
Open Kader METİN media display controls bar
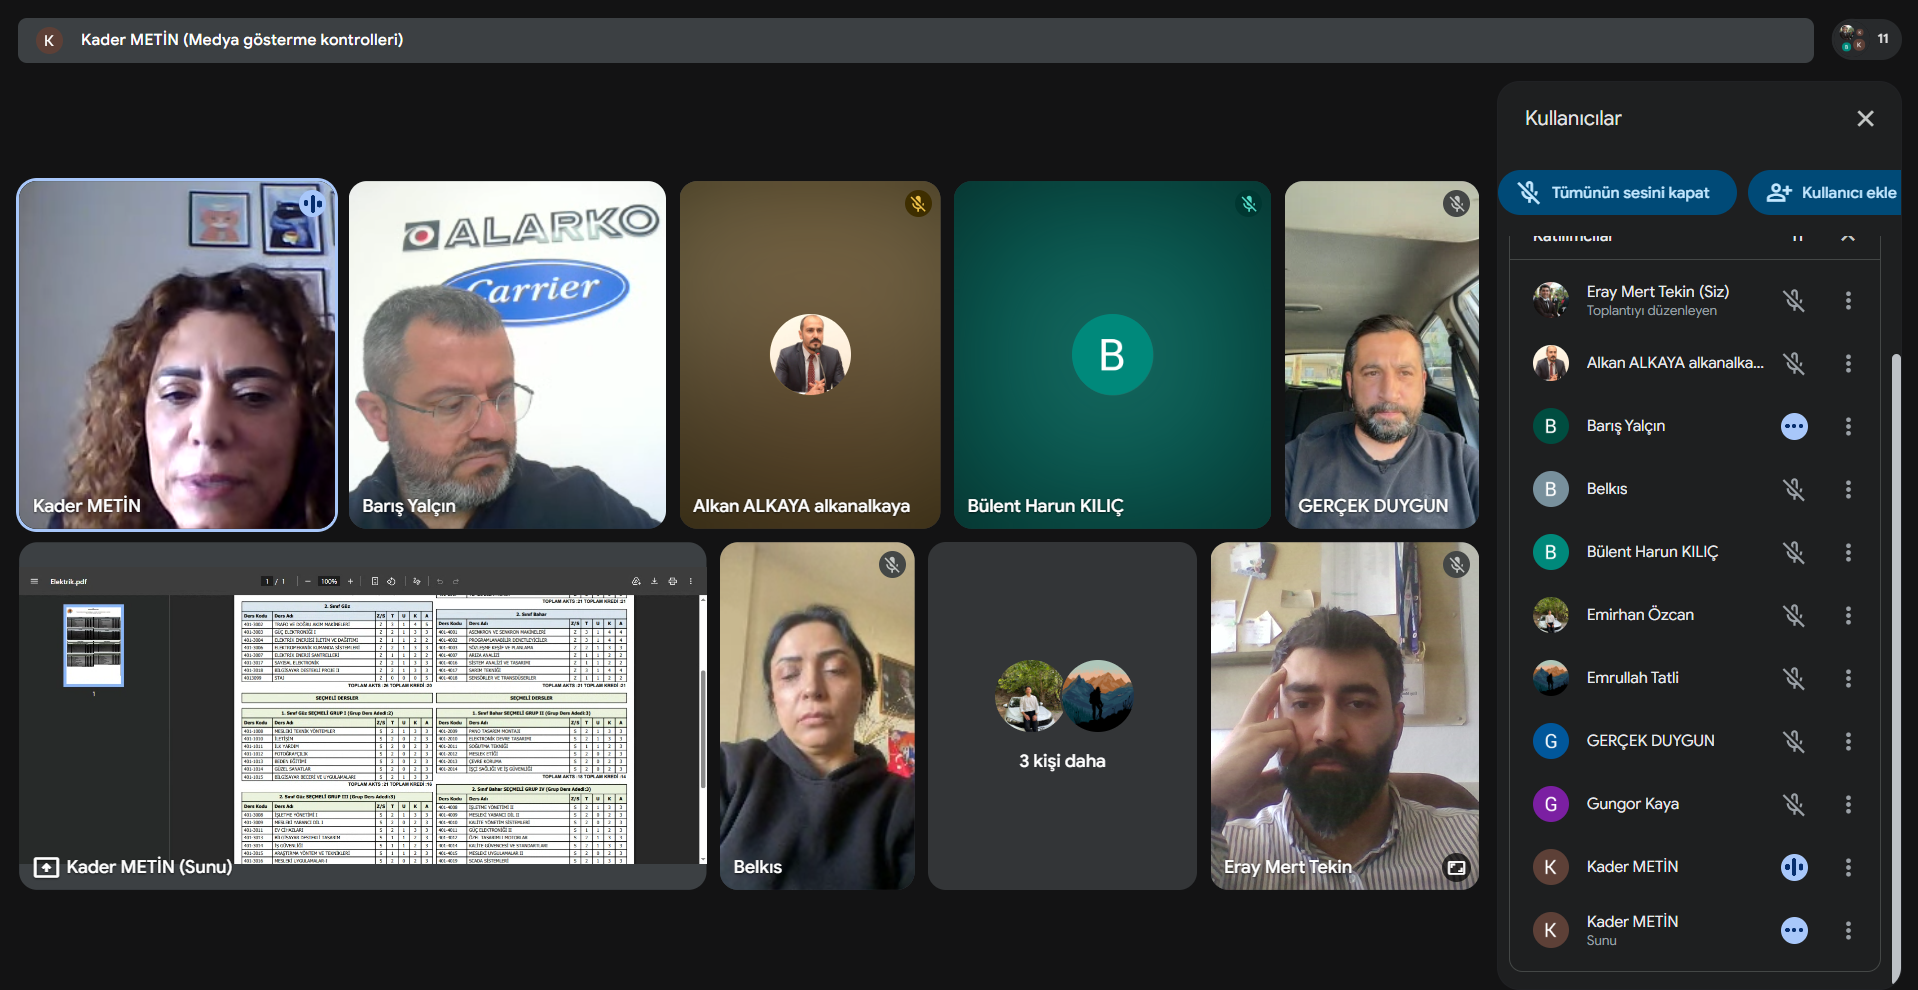click(915, 40)
